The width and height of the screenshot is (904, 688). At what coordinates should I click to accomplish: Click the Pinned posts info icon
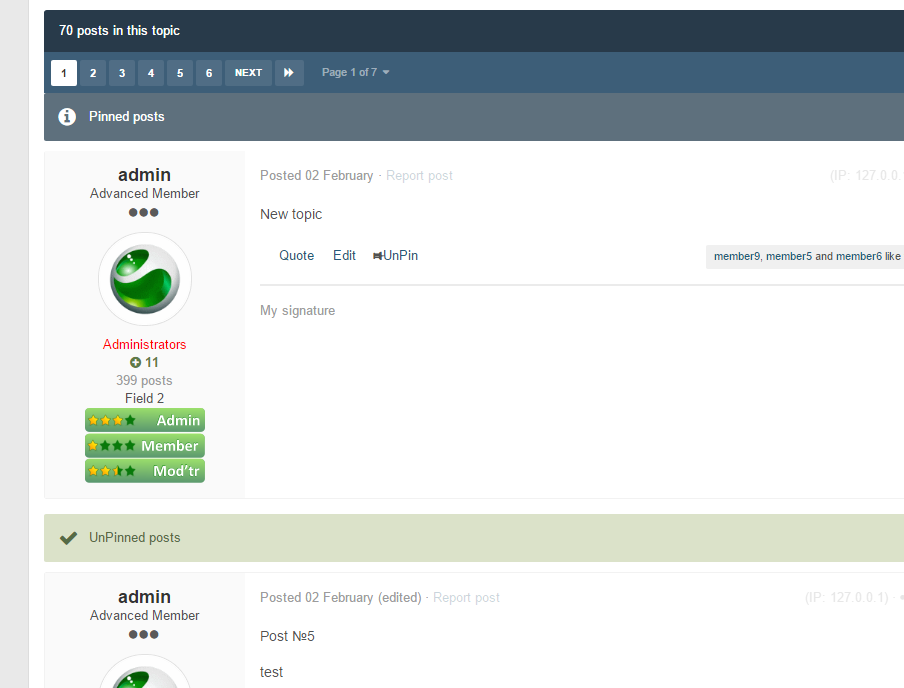pyautogui.click(x=67, y=117)
